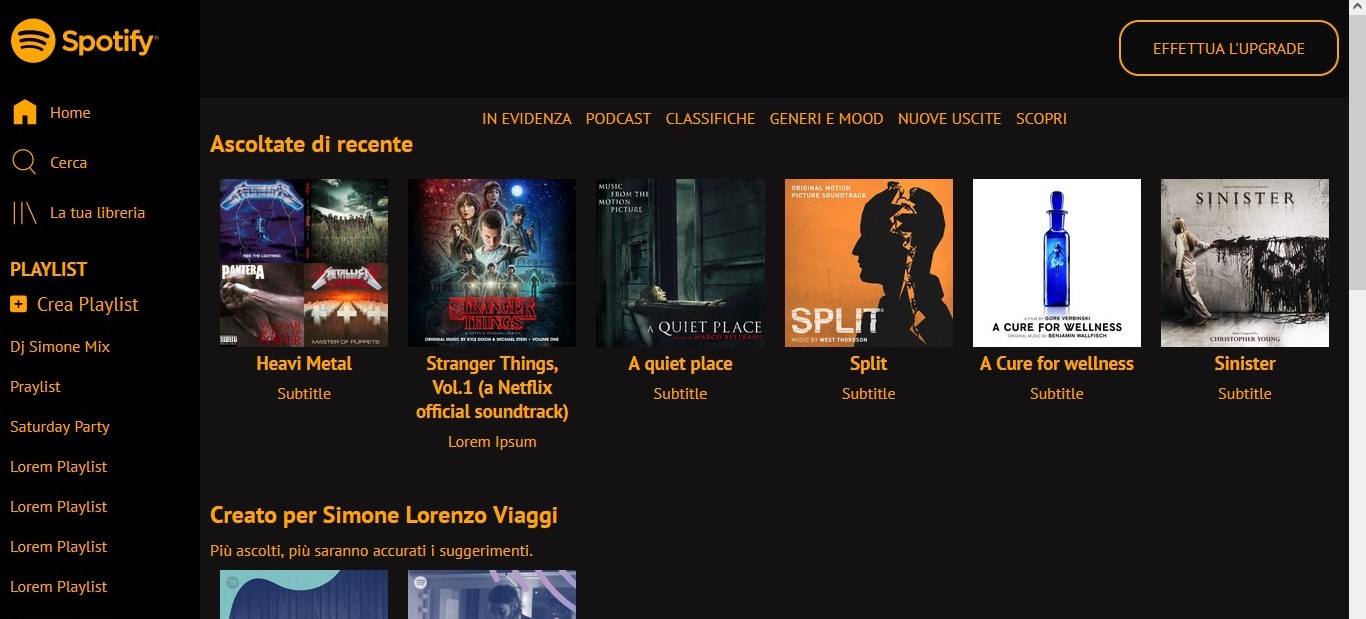Screen dimensions: 1366x619
Task: Select the Saturday Party playlist
Action: pos(60,426)
